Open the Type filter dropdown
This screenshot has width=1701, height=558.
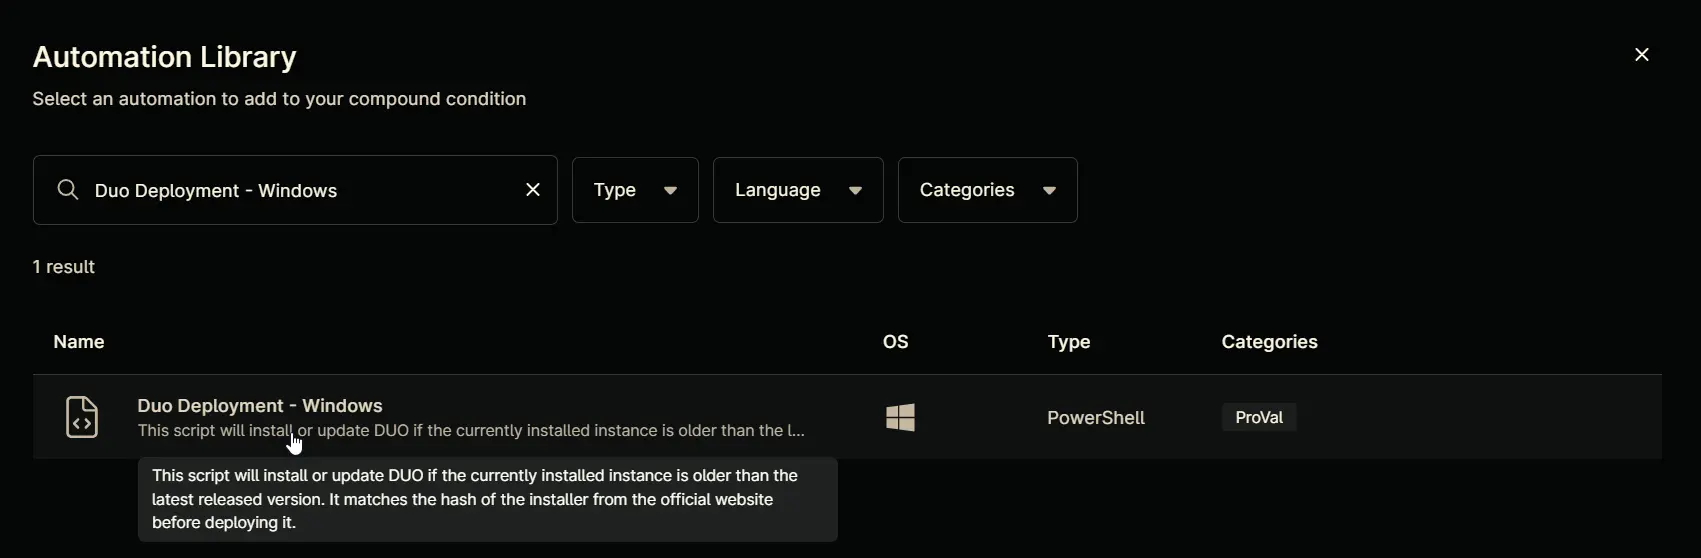point(635,190)
